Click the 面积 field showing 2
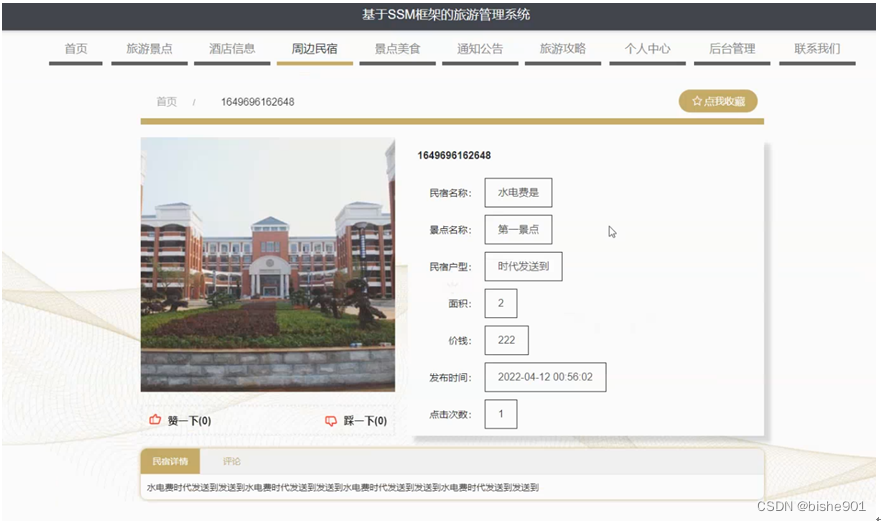Image resolution: width=881 pixels, height=521 pixels. click(x=501, y=303)
